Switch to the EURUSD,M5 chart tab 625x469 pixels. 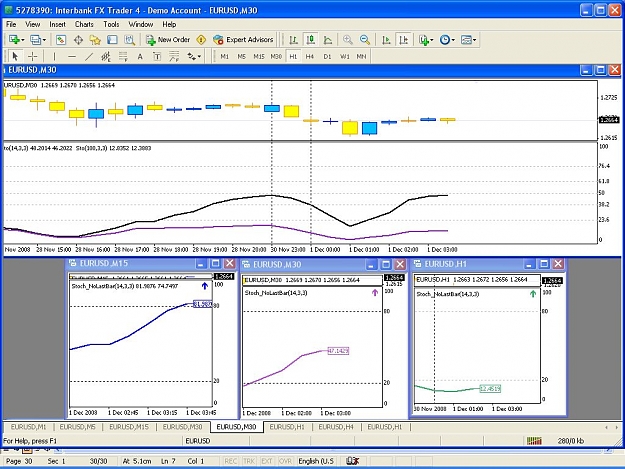tap(78, 427)
